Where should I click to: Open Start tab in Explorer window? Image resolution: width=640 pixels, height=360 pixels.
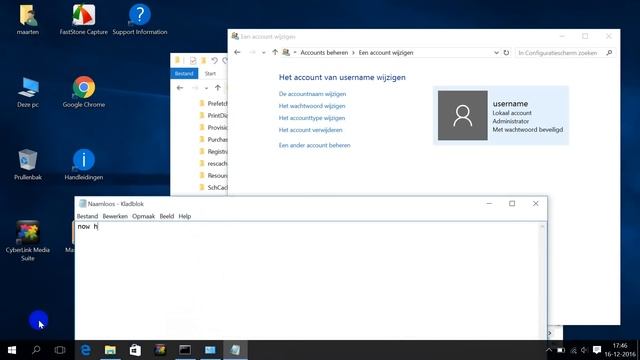[x=210, y=73]
